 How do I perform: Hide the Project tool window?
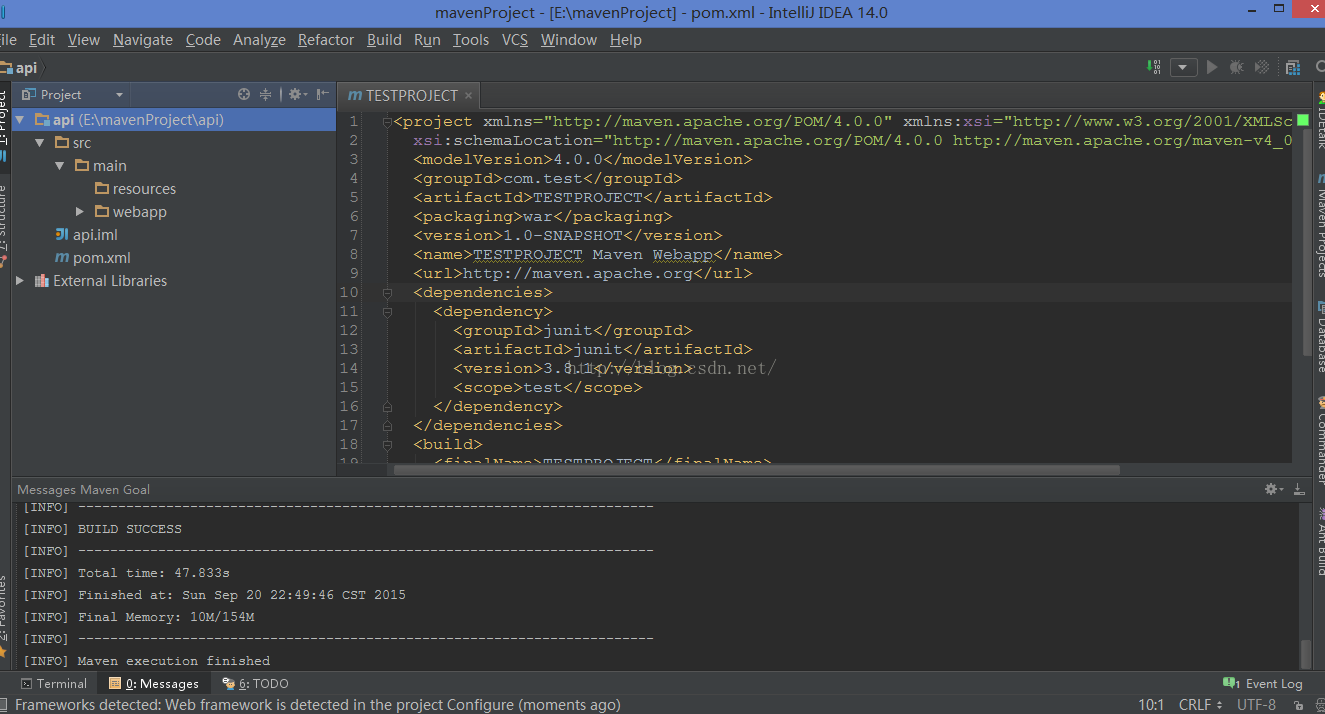point(323,94)
